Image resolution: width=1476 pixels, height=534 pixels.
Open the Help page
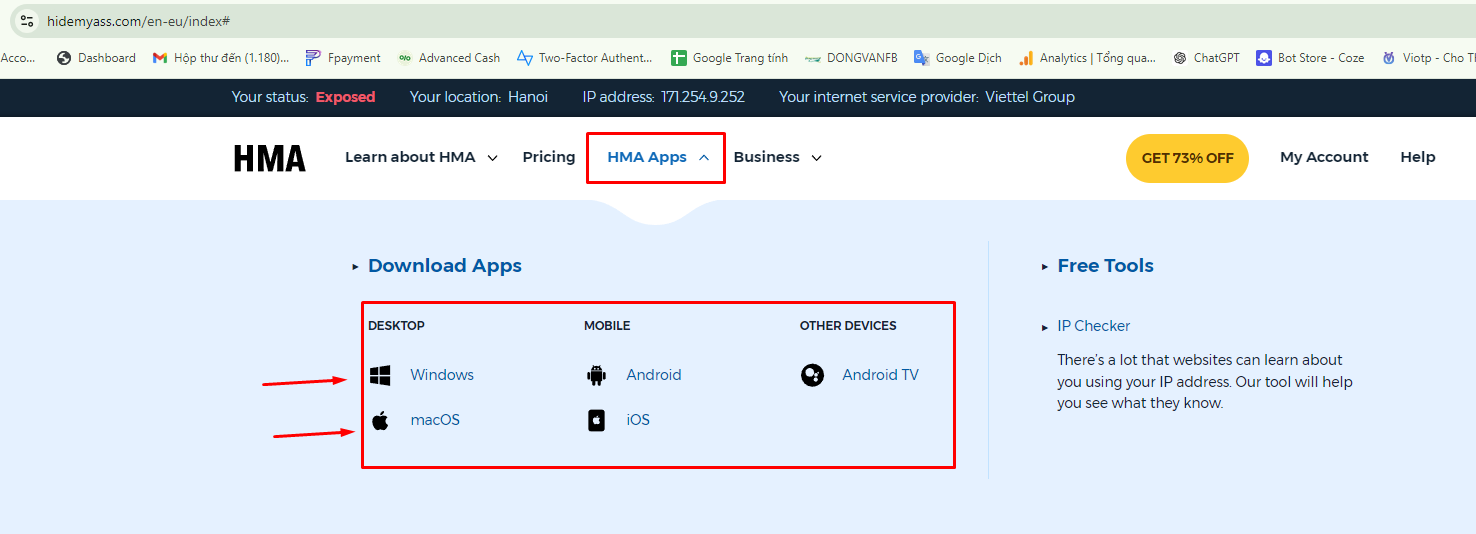coord(1418,157)
